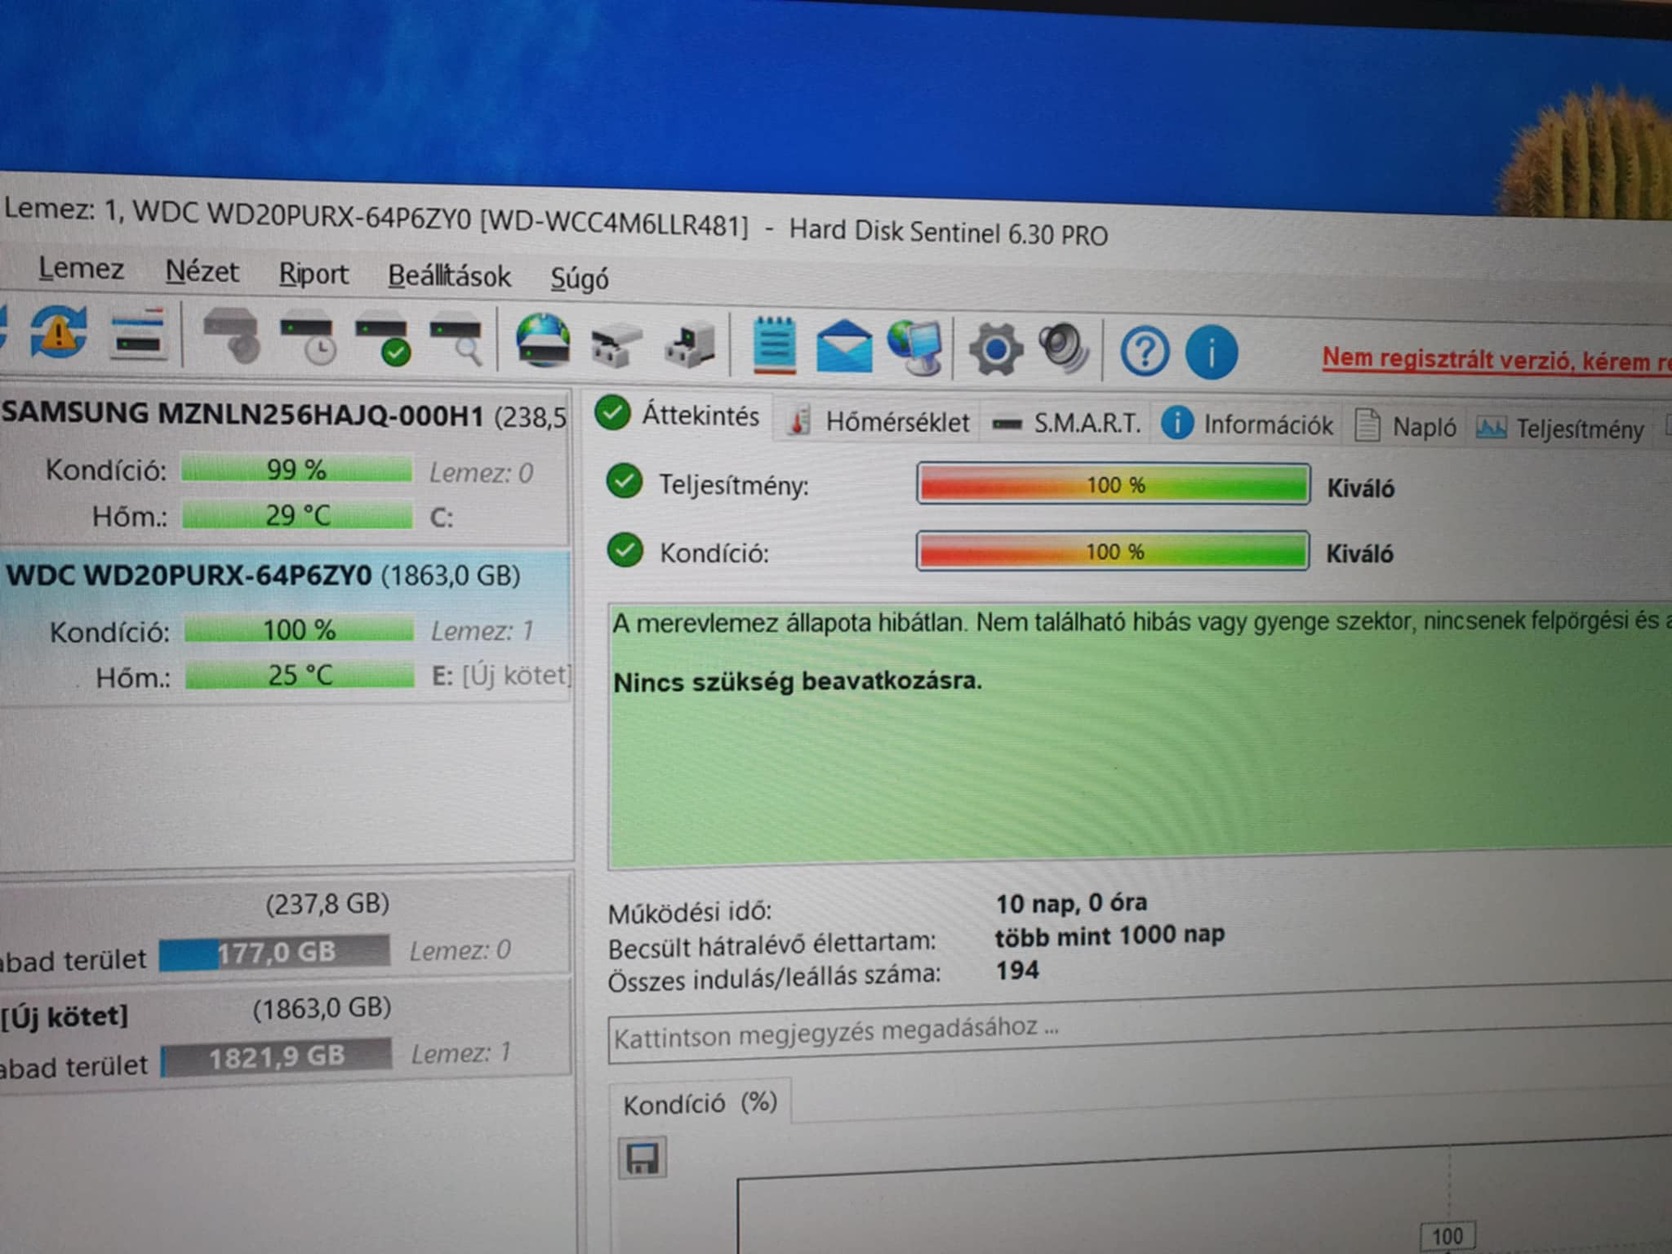Screen dimensions: 1672x1254
Task: Click the 'C:' drive letter label
Action: (441, 517)
